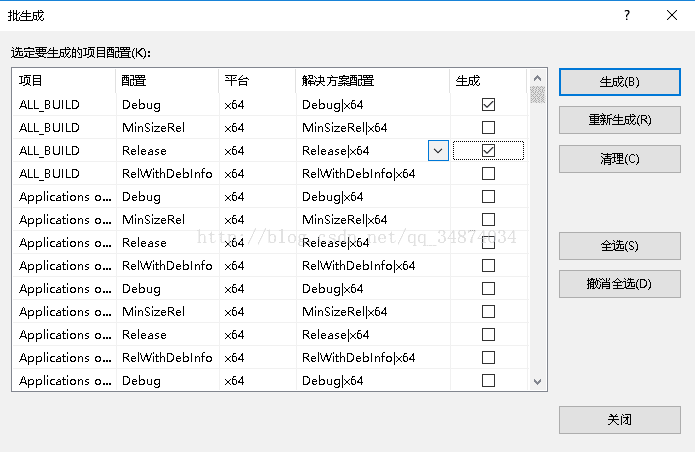
Task: Click the 重新生成(R) rebuild button
Action: (620, 120)
